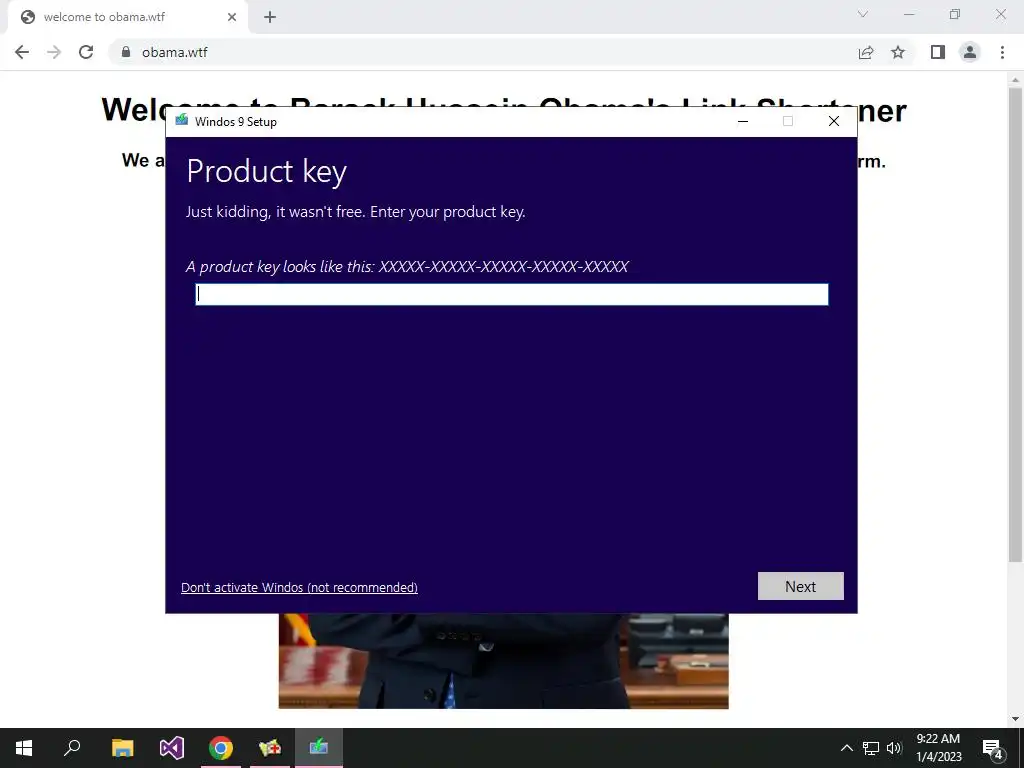Screen dimensions: 1024x768
Task: Open the Windows Start menu
Action: tap(24, 748)
